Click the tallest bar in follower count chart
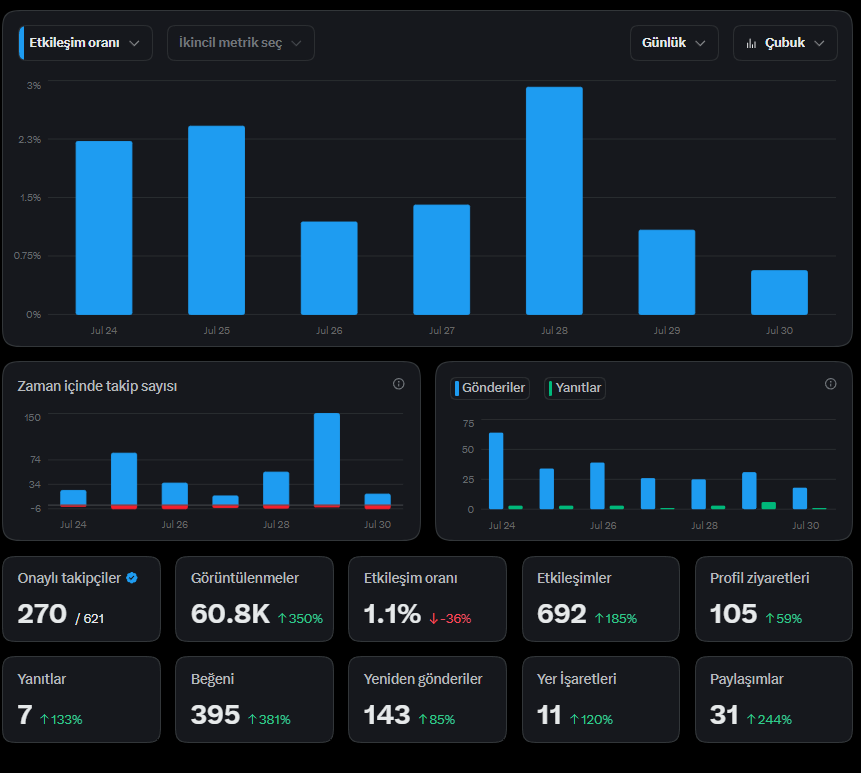The image size is (861, 773). click(x=327, y=460)
